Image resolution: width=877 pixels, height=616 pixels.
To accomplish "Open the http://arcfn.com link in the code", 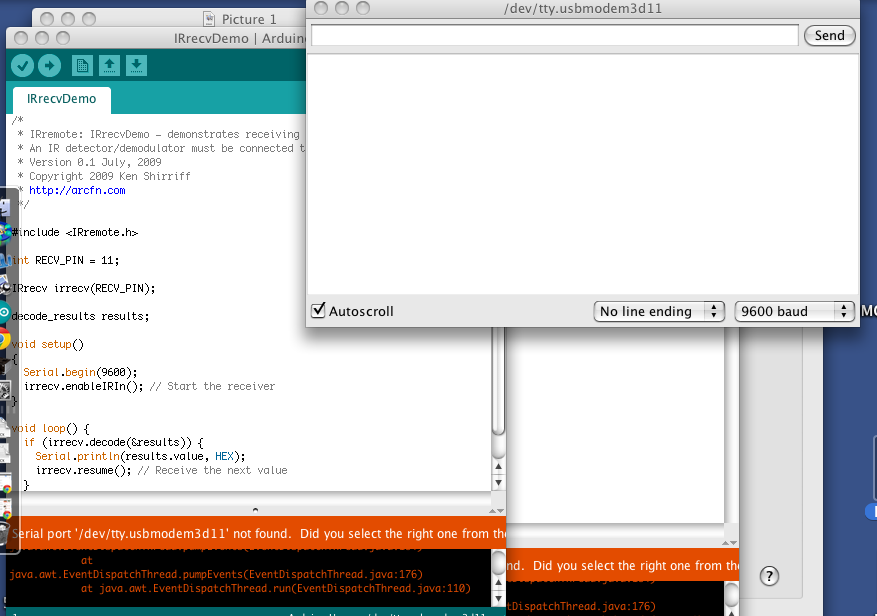I will [77, 190].
